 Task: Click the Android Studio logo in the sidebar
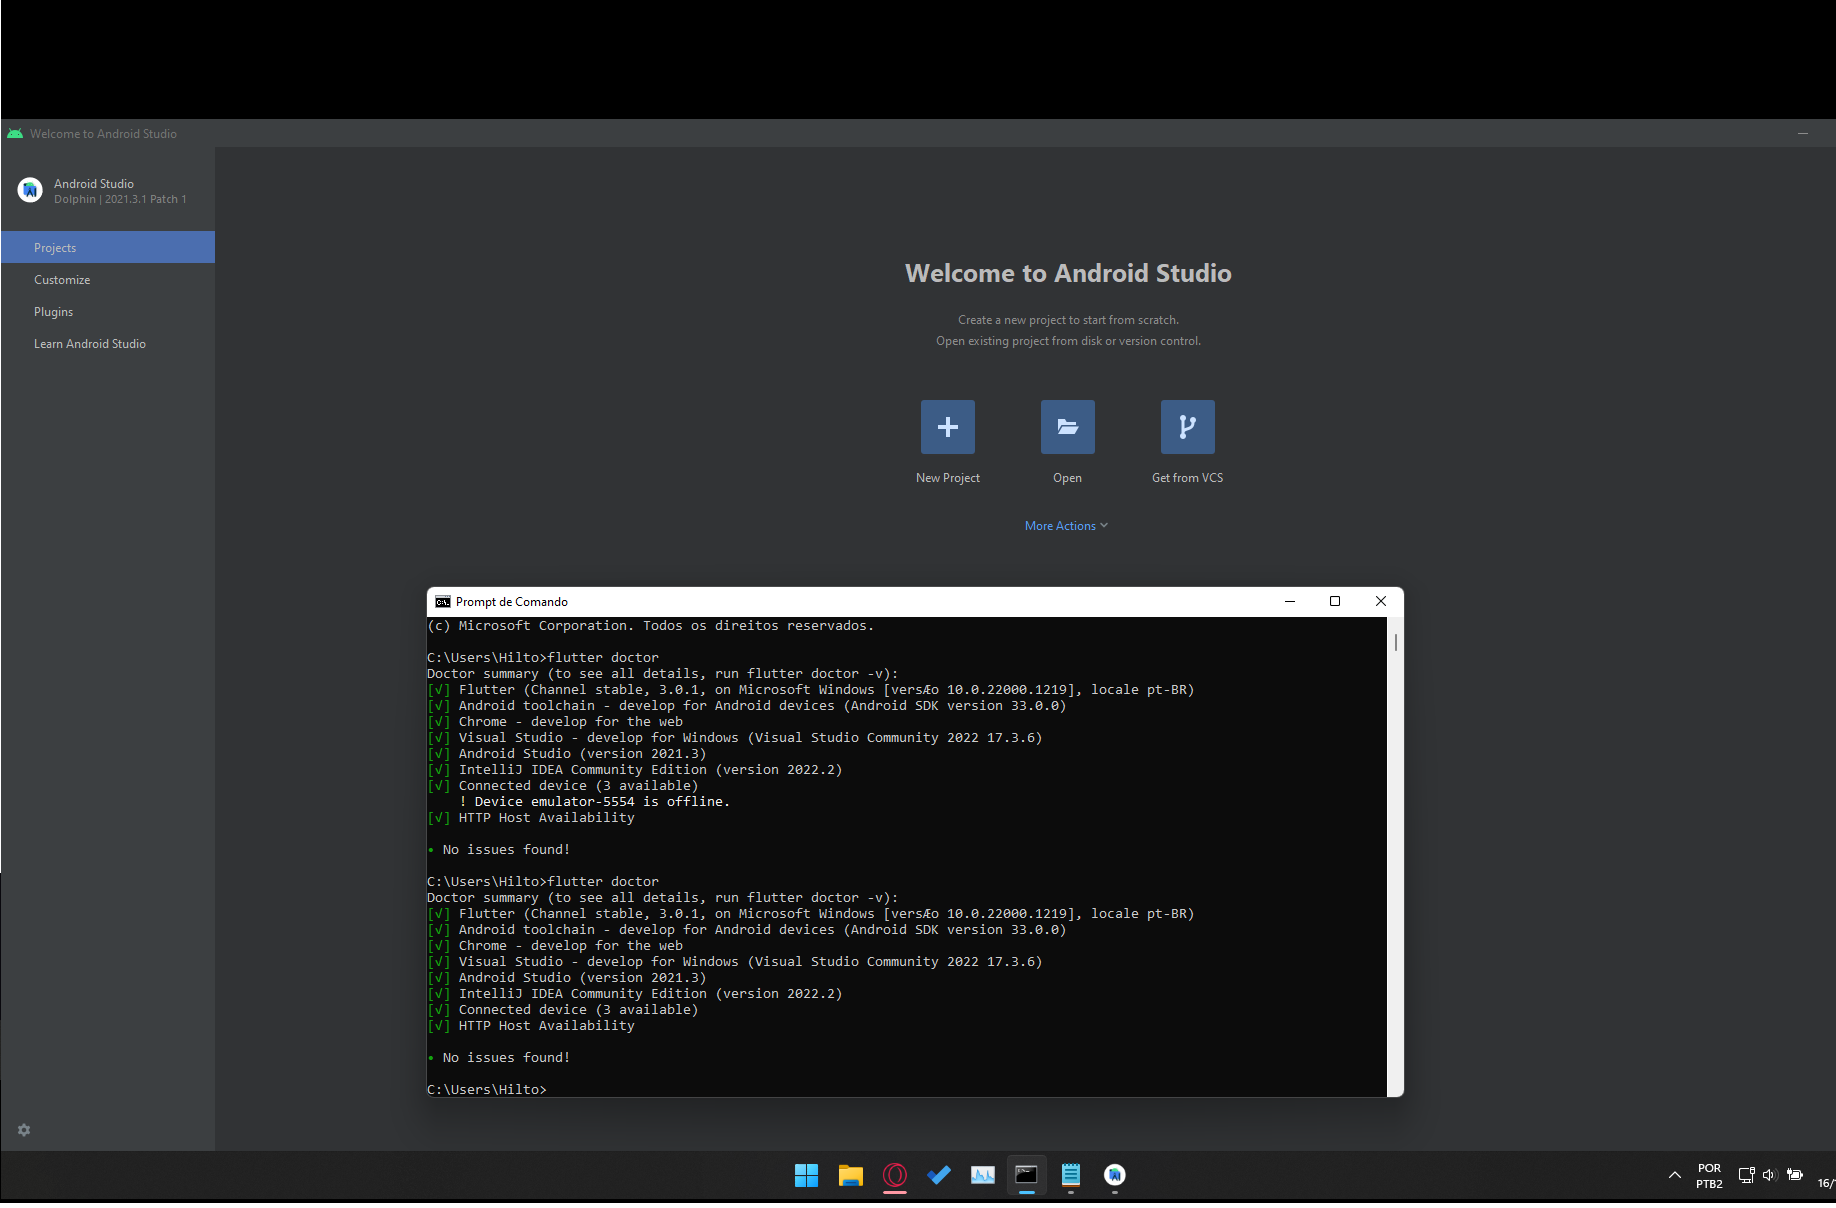point(30,189)
